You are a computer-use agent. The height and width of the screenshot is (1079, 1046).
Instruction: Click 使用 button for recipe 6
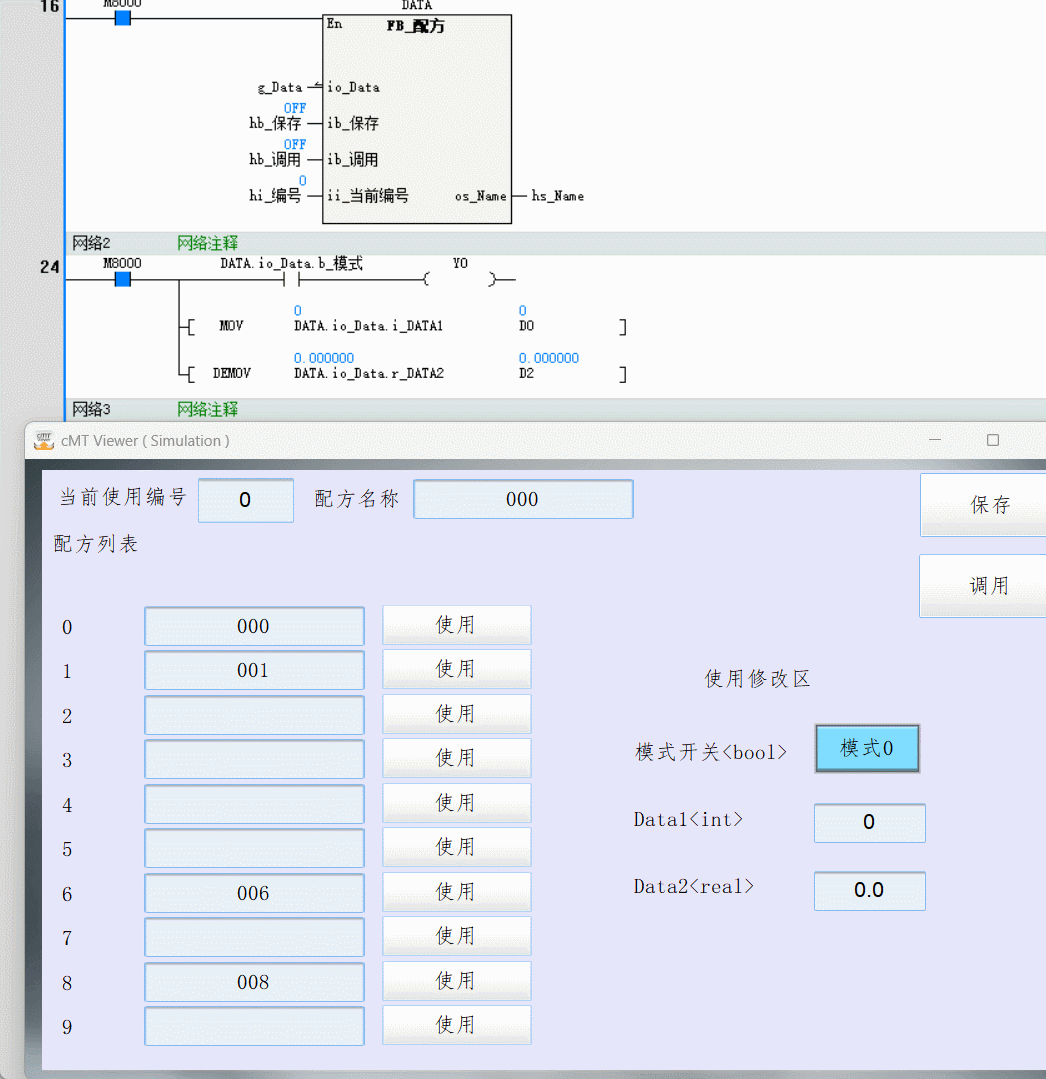(x=456, y=892)
